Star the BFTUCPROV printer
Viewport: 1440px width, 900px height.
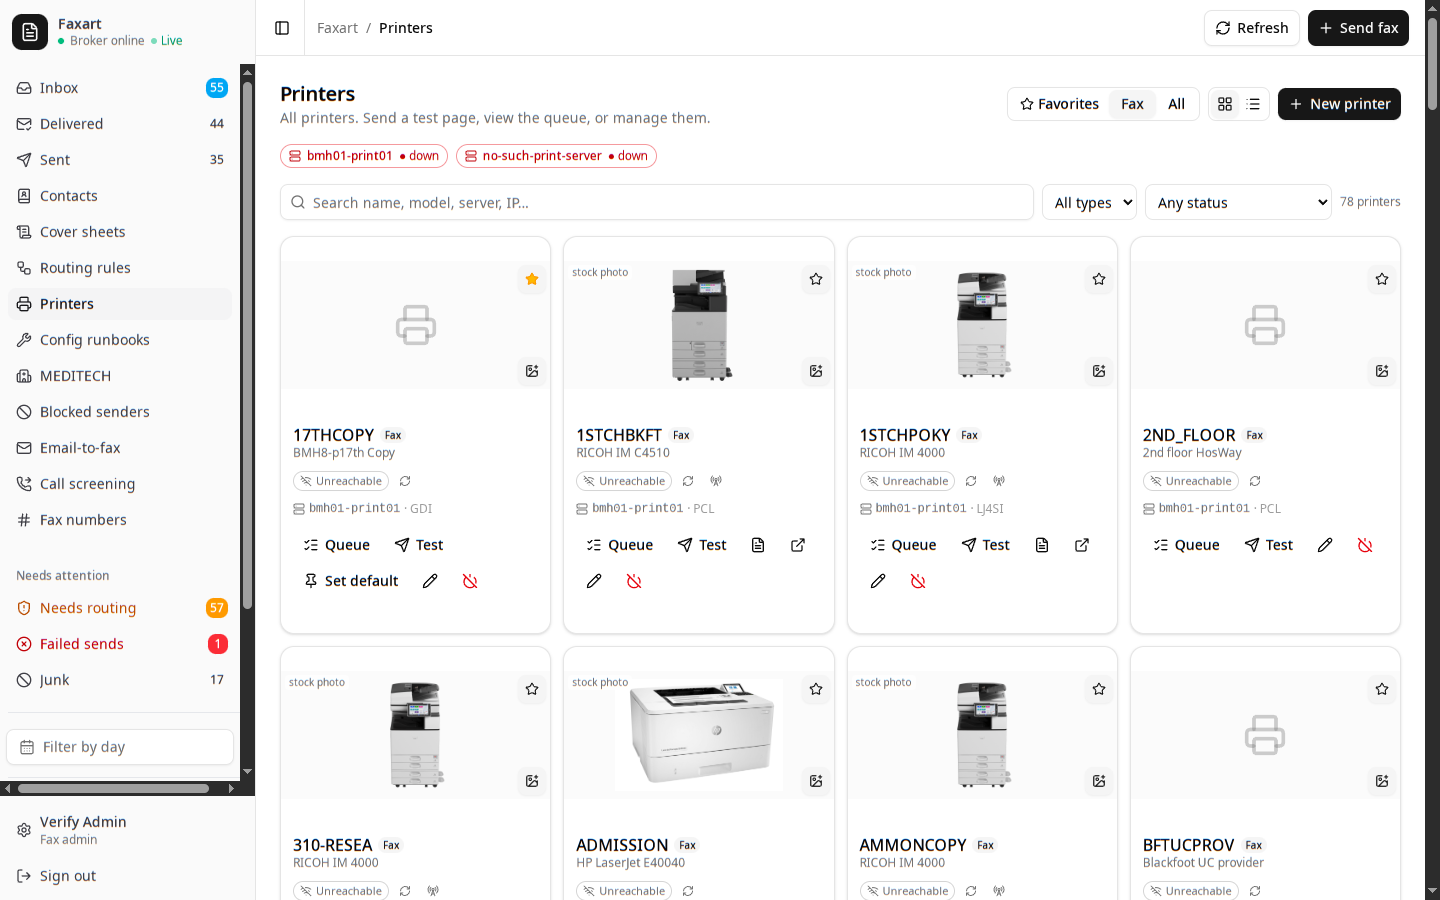pyautogui.click(x=1382, y=689)
